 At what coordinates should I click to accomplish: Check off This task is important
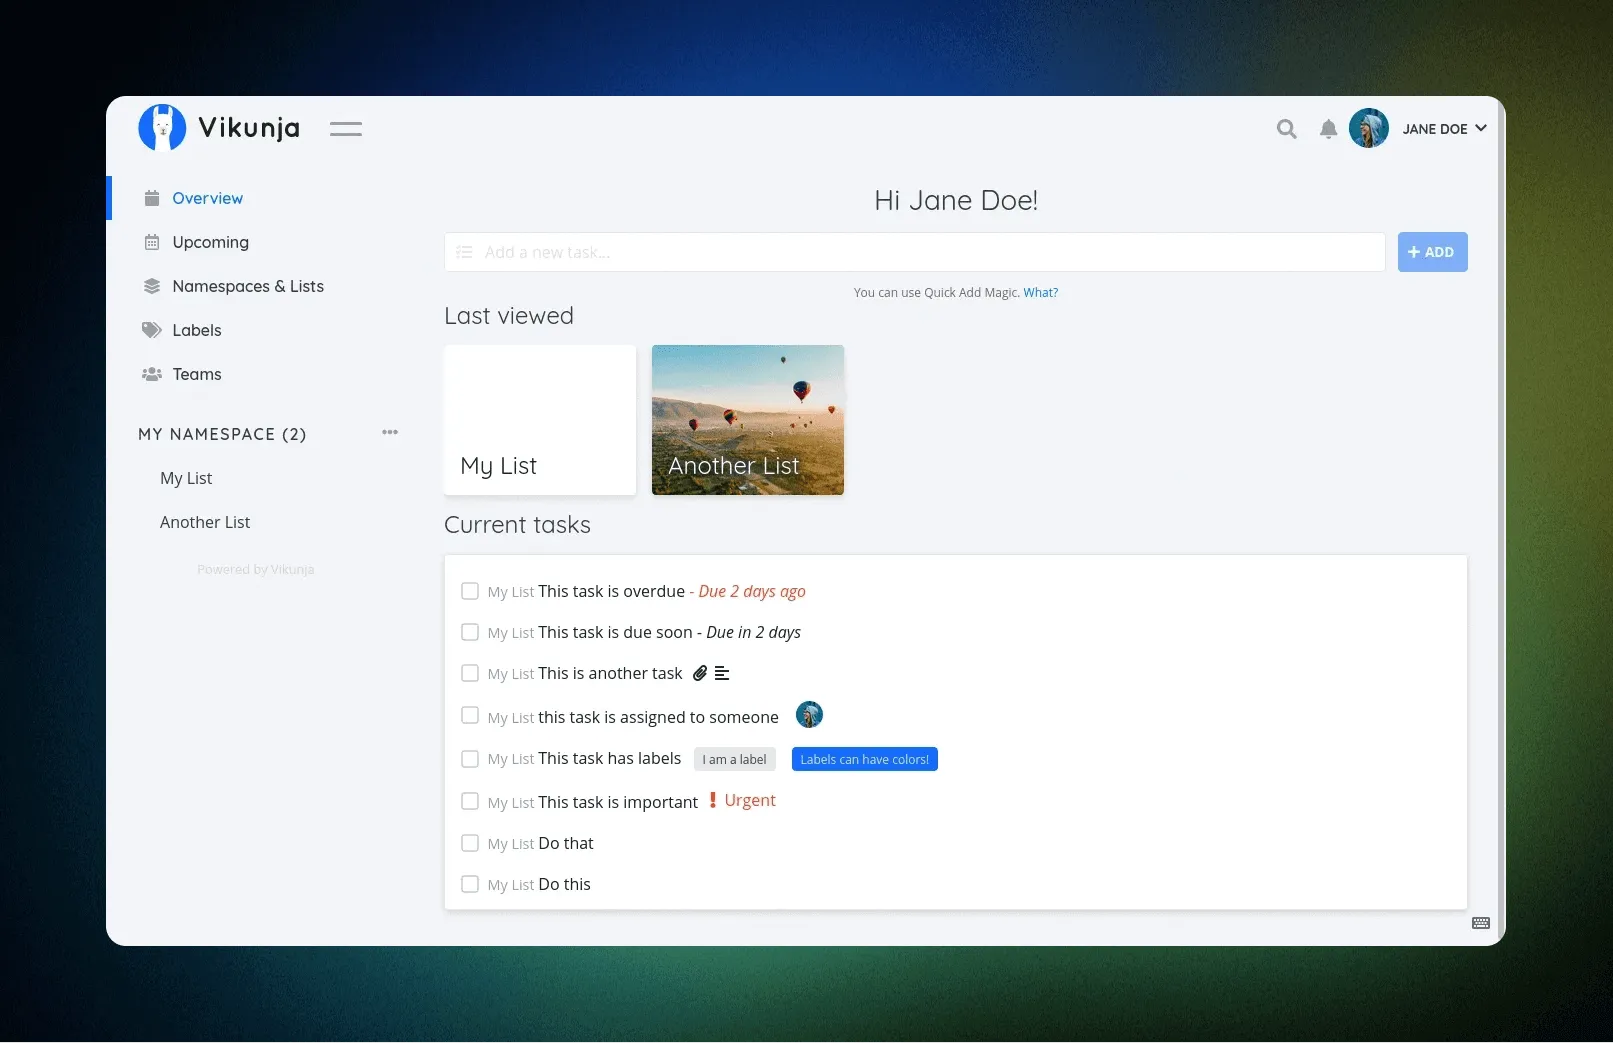click(470, 801)
